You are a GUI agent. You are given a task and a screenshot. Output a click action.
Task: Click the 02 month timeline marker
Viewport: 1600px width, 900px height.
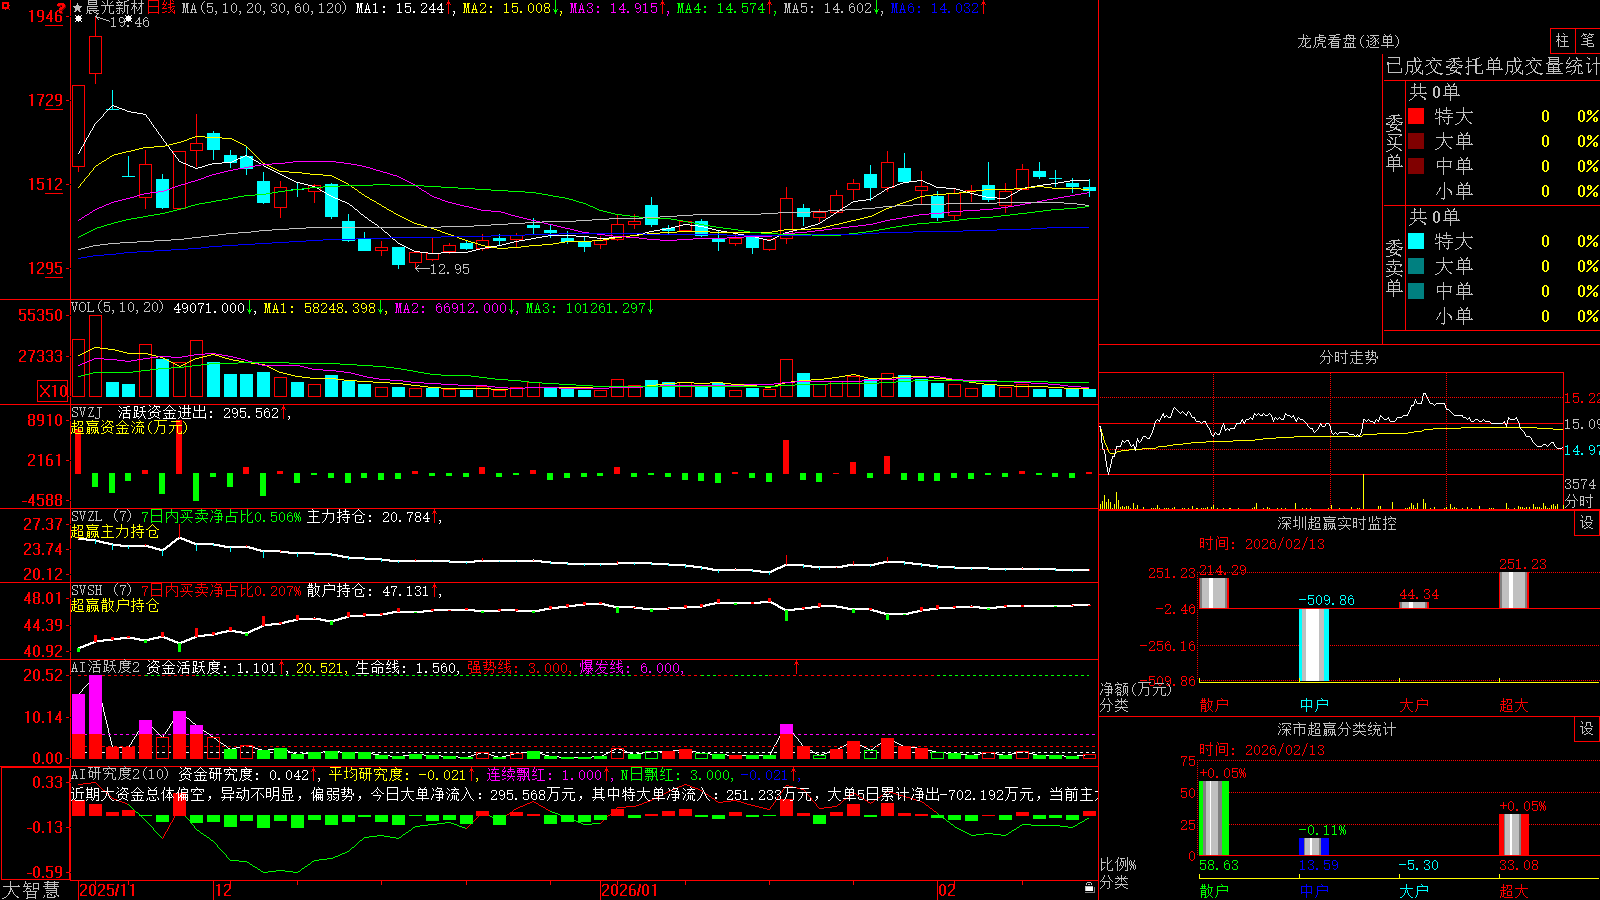(x=947, y=890)
